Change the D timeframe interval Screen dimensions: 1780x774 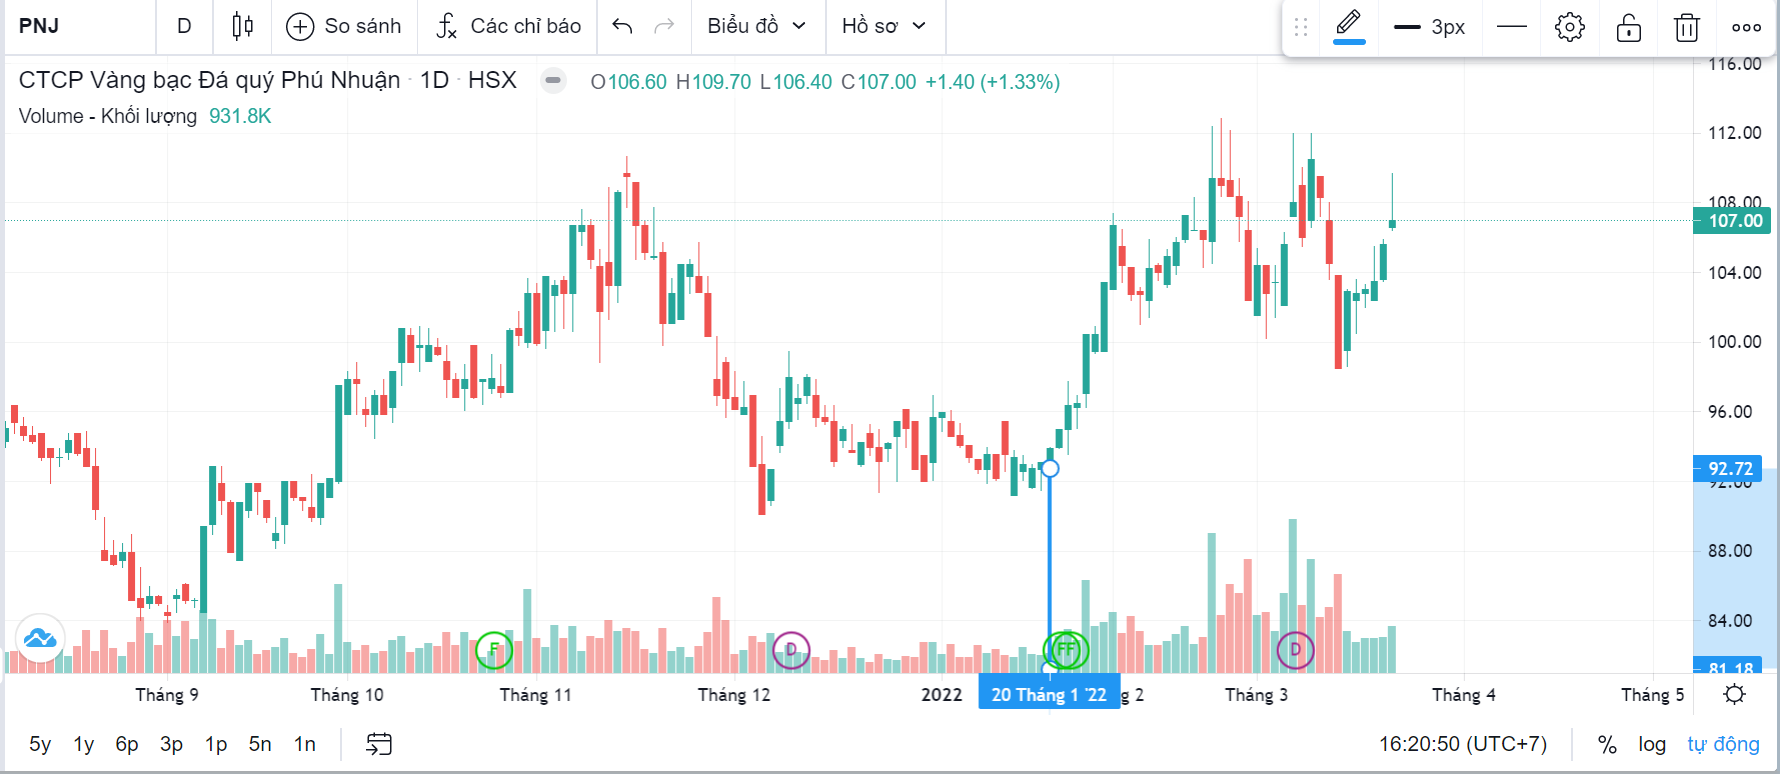(184, 26)
